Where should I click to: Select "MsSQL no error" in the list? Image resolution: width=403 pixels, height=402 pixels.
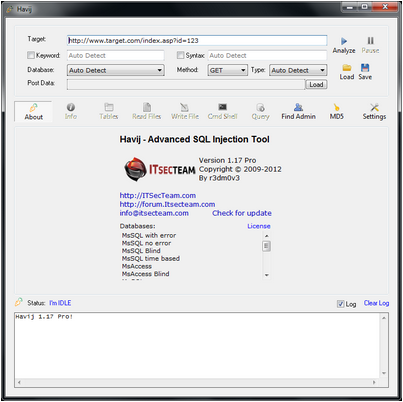click(146, 243)
